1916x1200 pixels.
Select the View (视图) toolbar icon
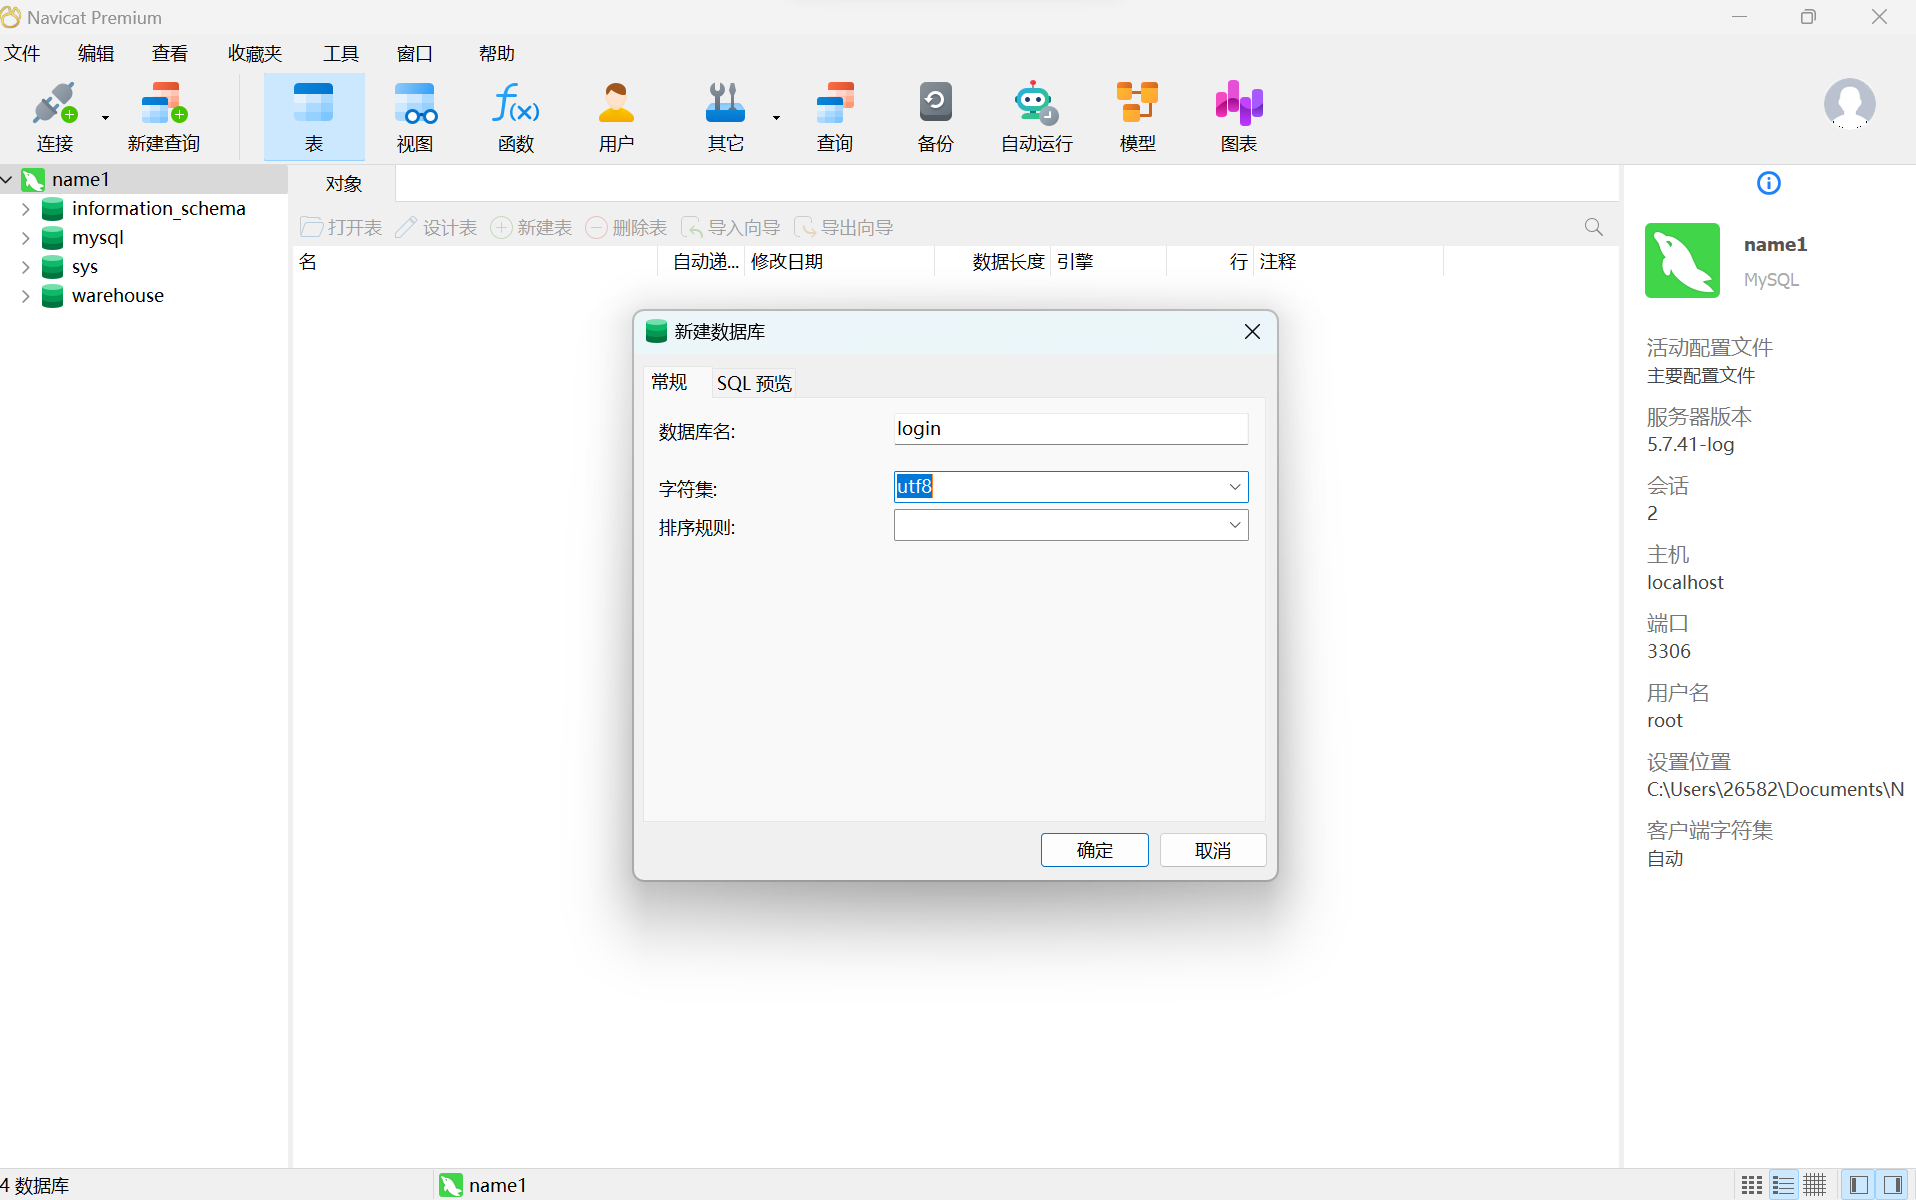click(414, 104)
